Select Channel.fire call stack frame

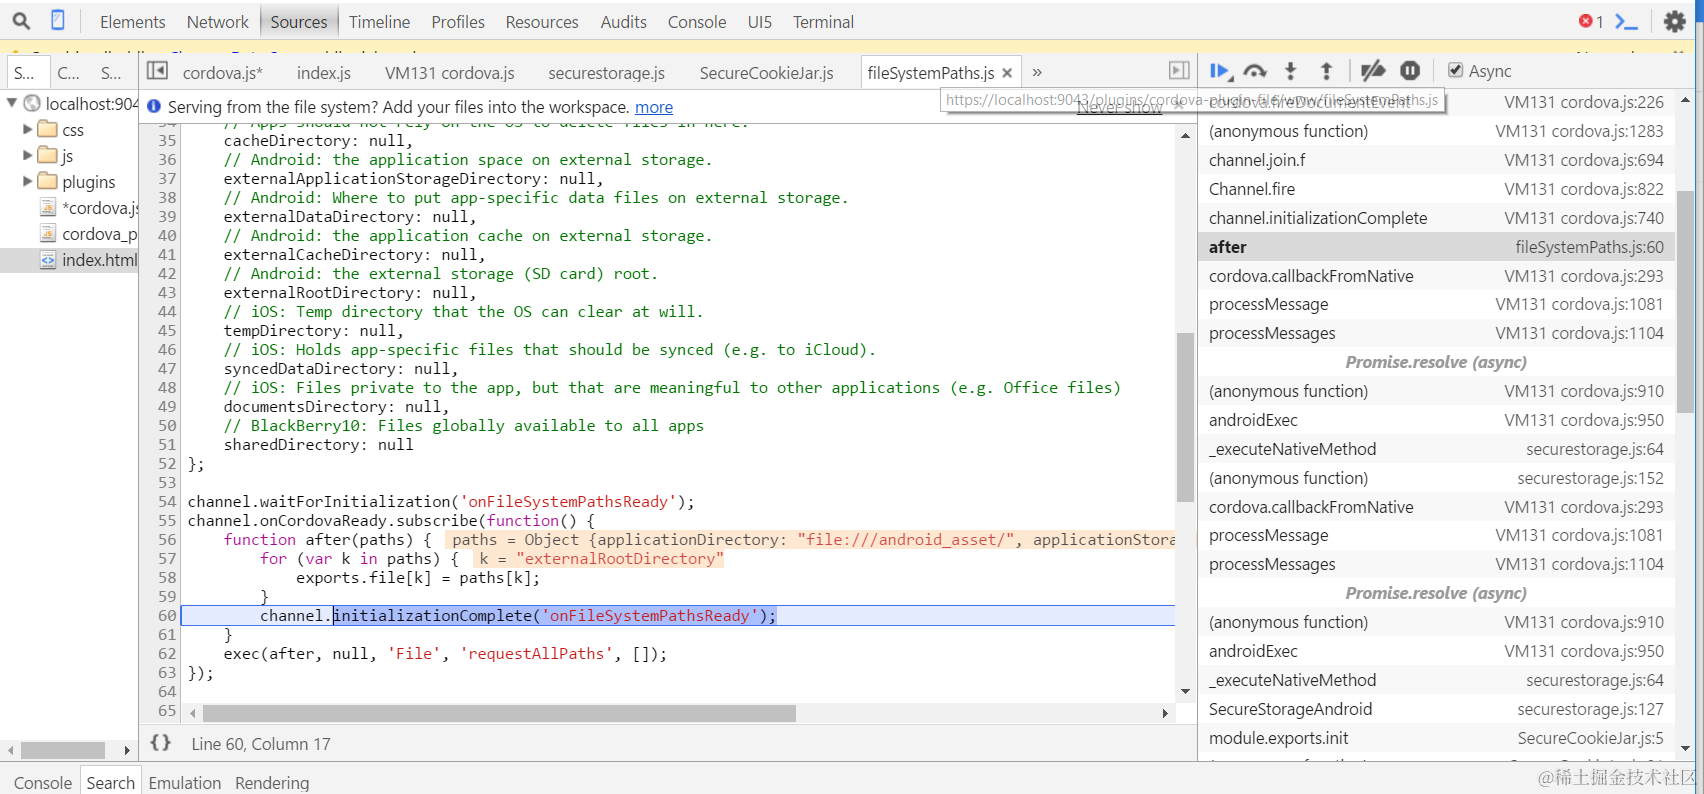[x=1436, y=189]
